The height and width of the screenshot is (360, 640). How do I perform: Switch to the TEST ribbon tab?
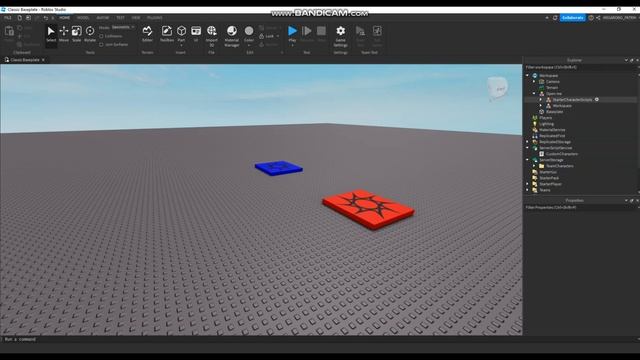[120, 18]
